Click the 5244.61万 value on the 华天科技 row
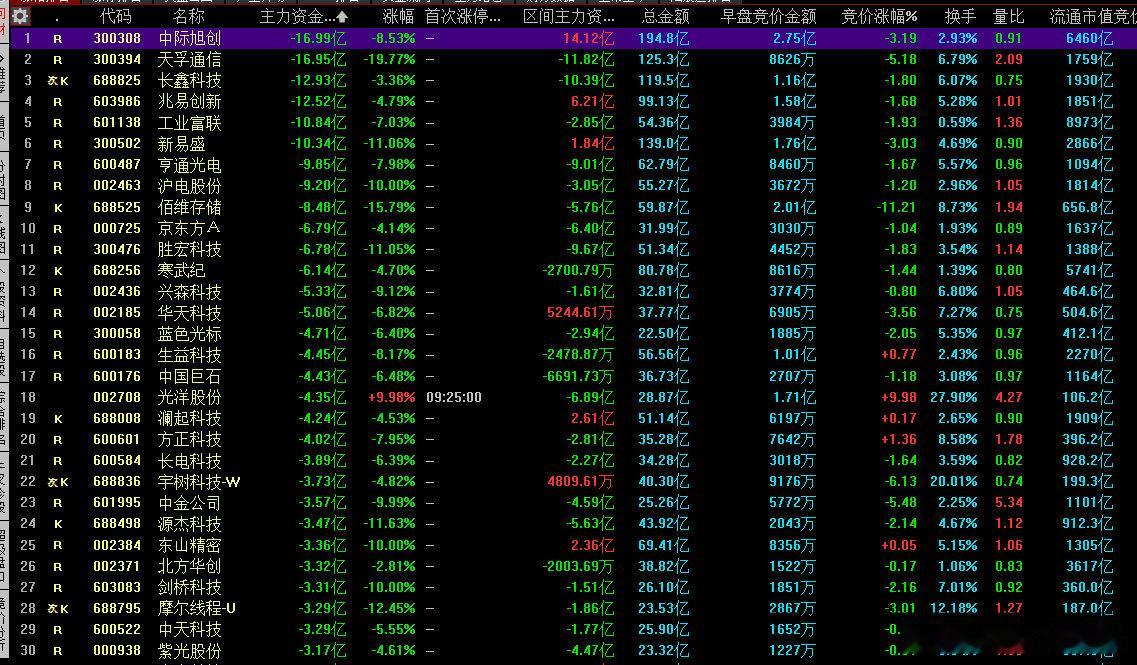This screenshot has width=1137, height=665. [581, 313]
